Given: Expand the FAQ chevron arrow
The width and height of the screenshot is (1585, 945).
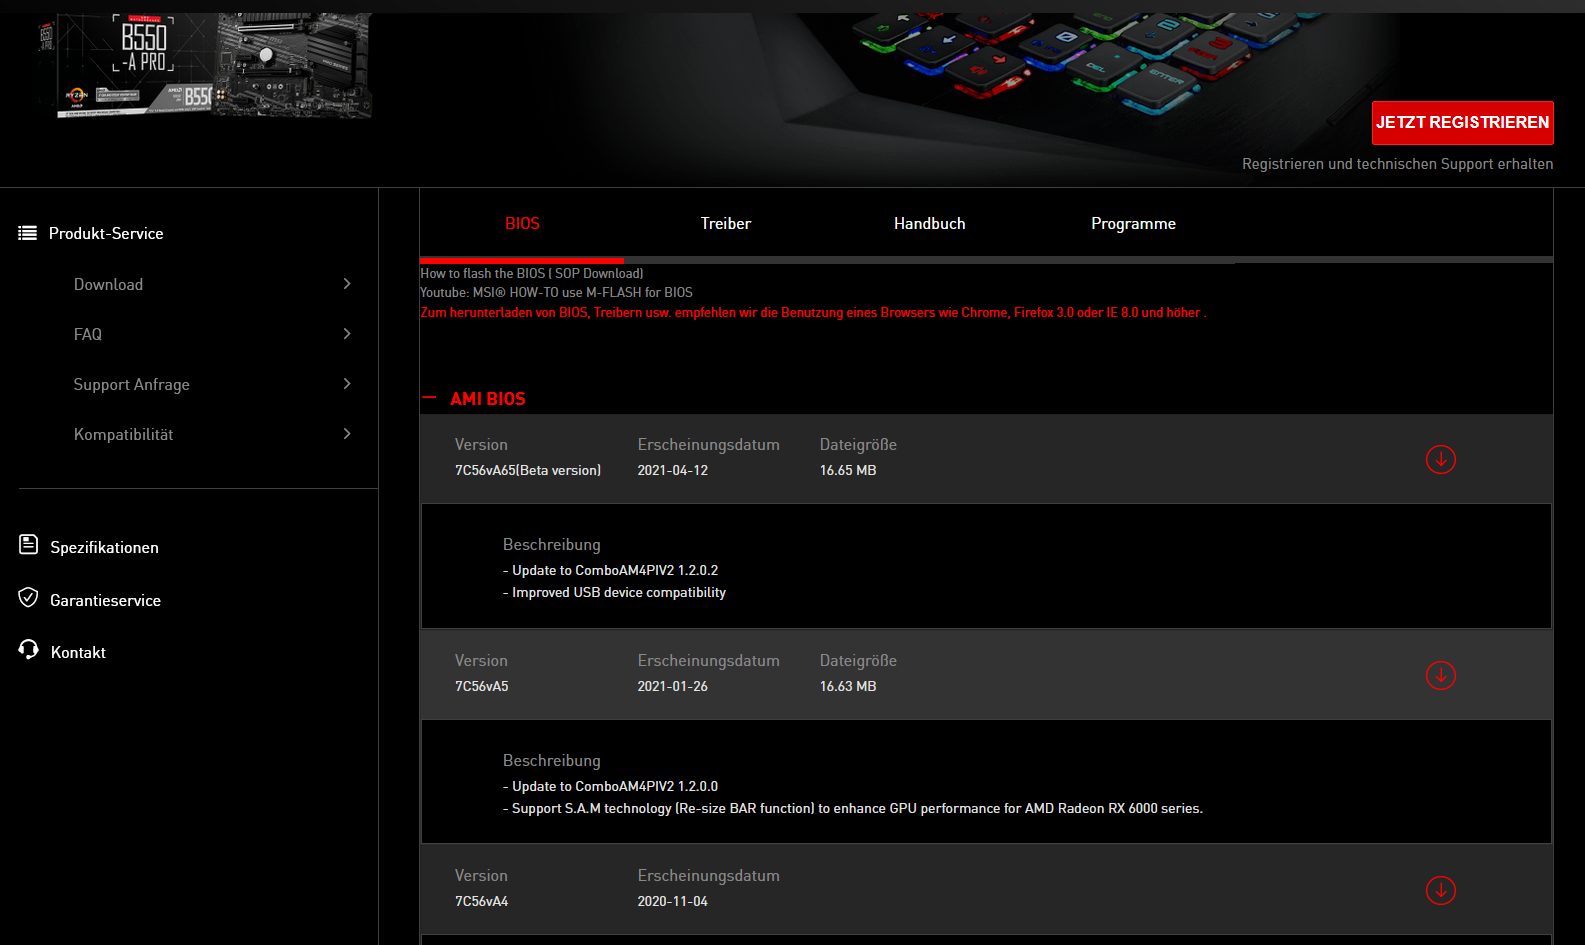Looking at the screenshot, I should pyautogui.click(x=347, y=334).
